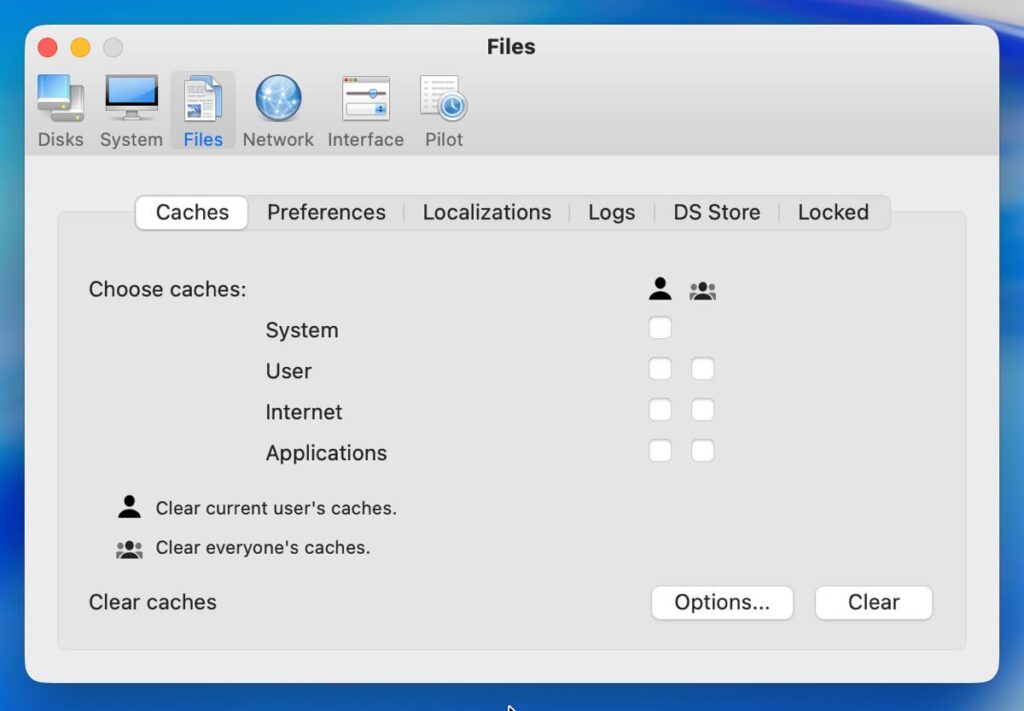The height and width of the screenshot is (711, 1024).
Task: Open the Disks toolbar pane
Action: (x=61, y=110)
